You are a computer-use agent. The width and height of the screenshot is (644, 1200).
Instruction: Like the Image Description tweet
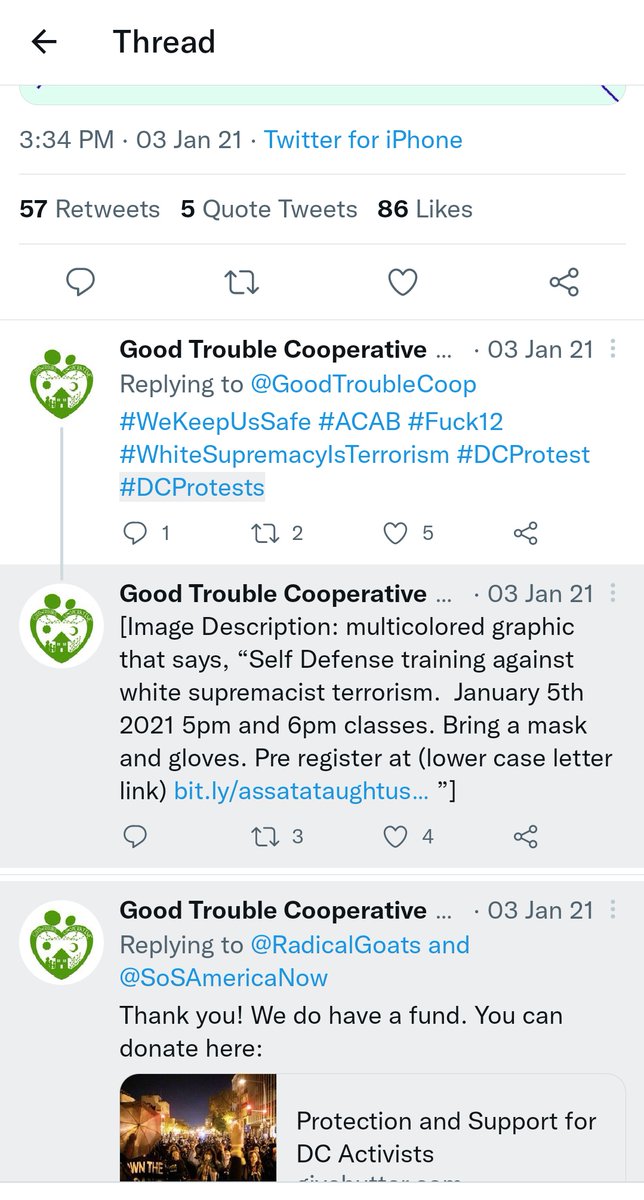pyautogui.click(x=396, y=836)
